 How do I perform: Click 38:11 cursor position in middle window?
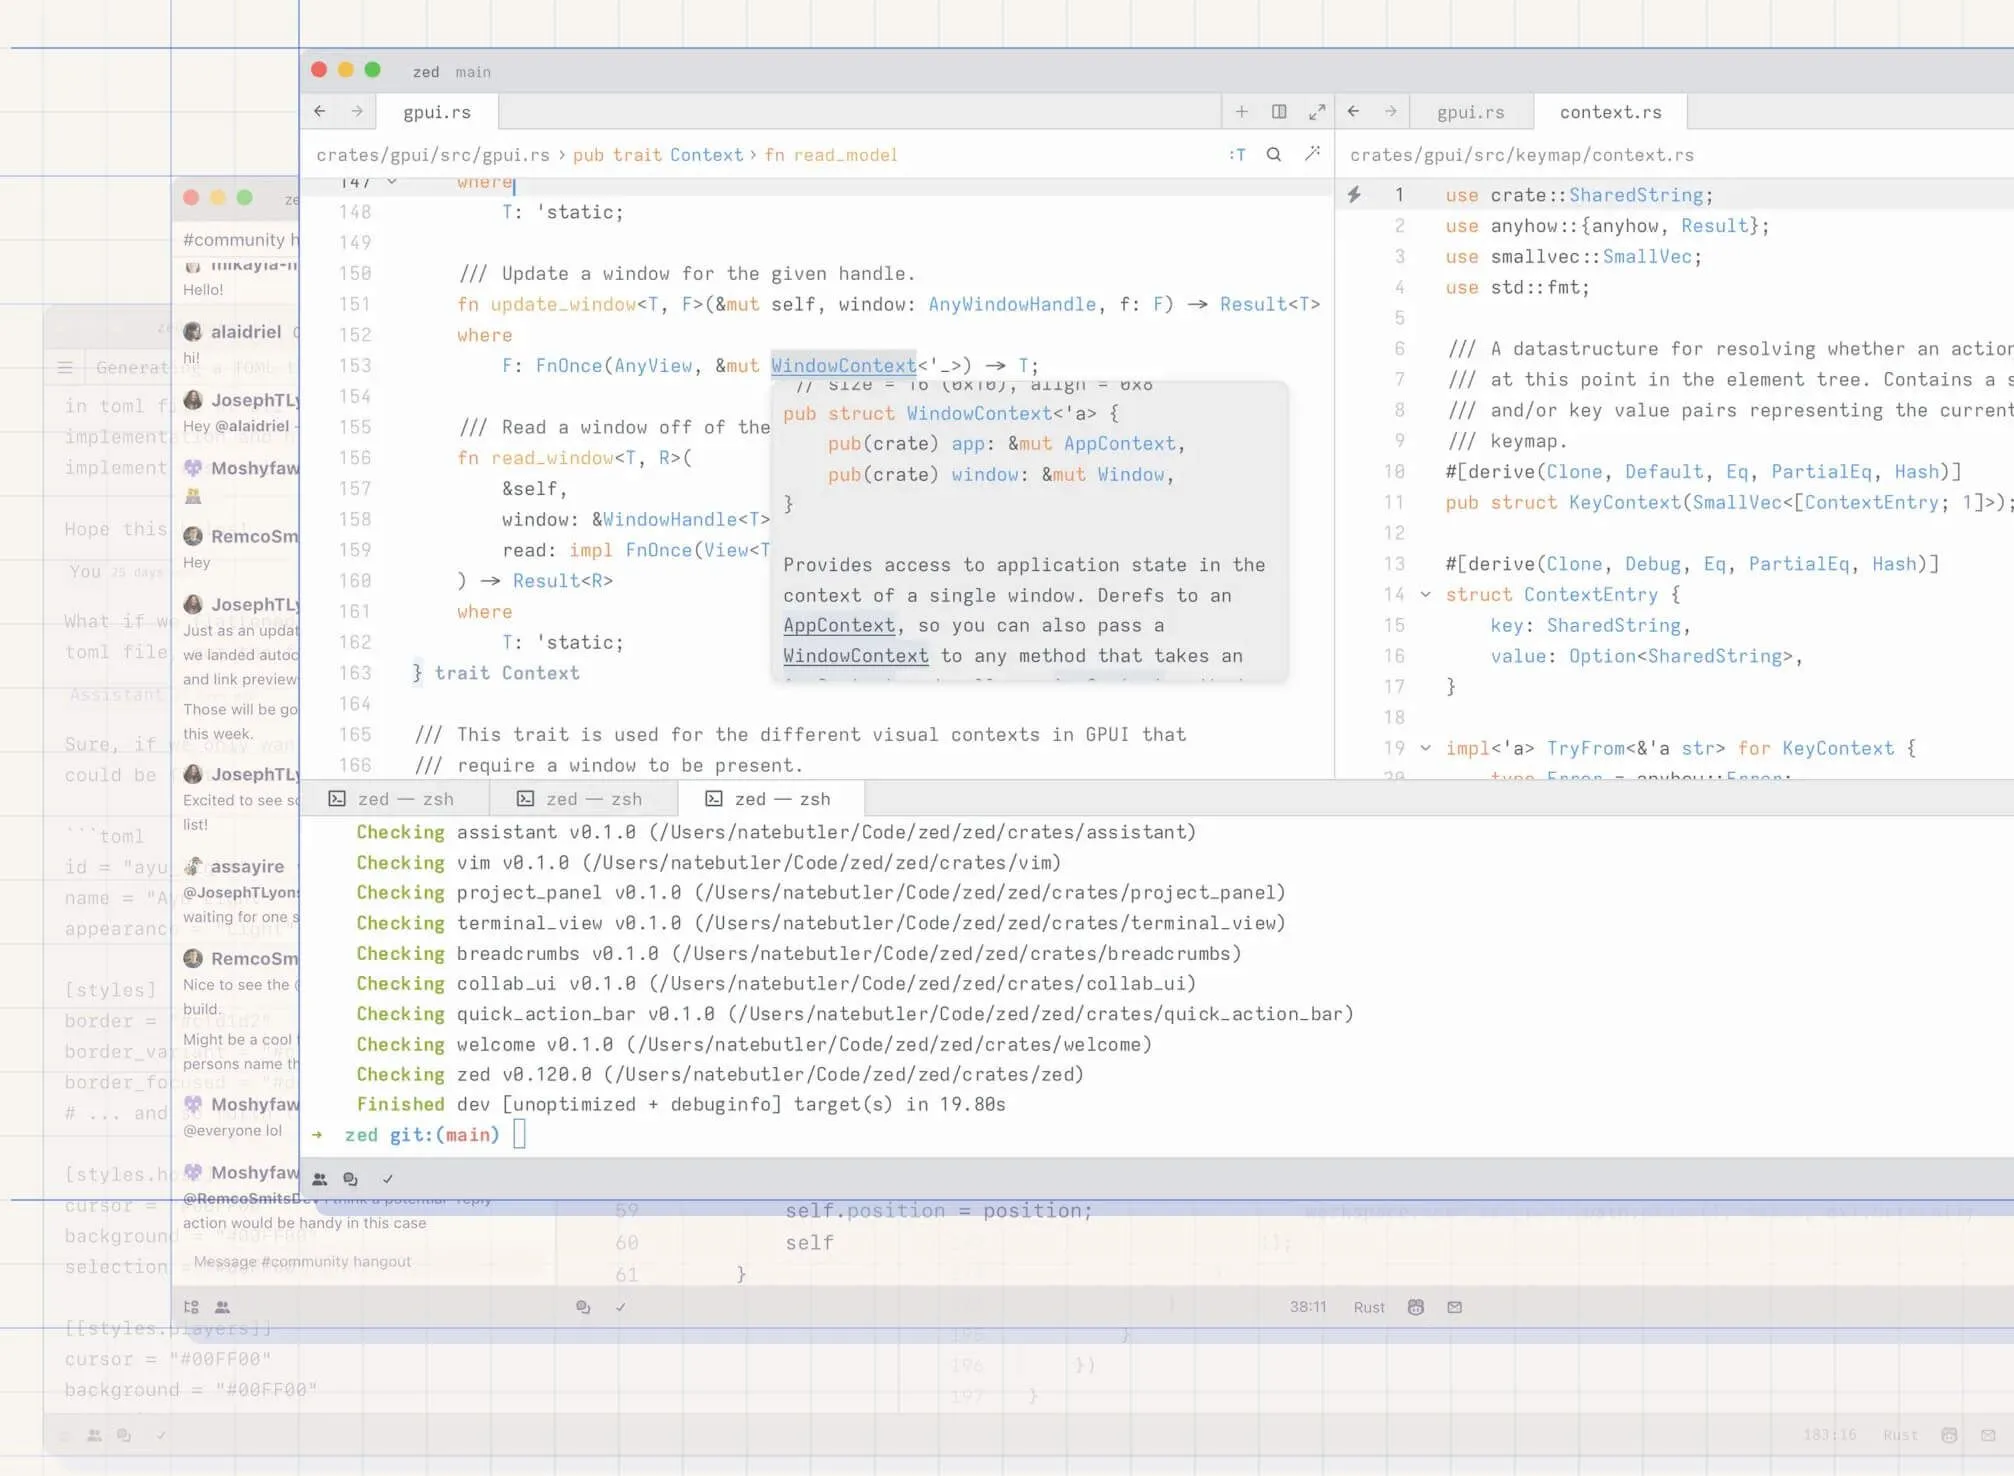pos(1308,1307)
